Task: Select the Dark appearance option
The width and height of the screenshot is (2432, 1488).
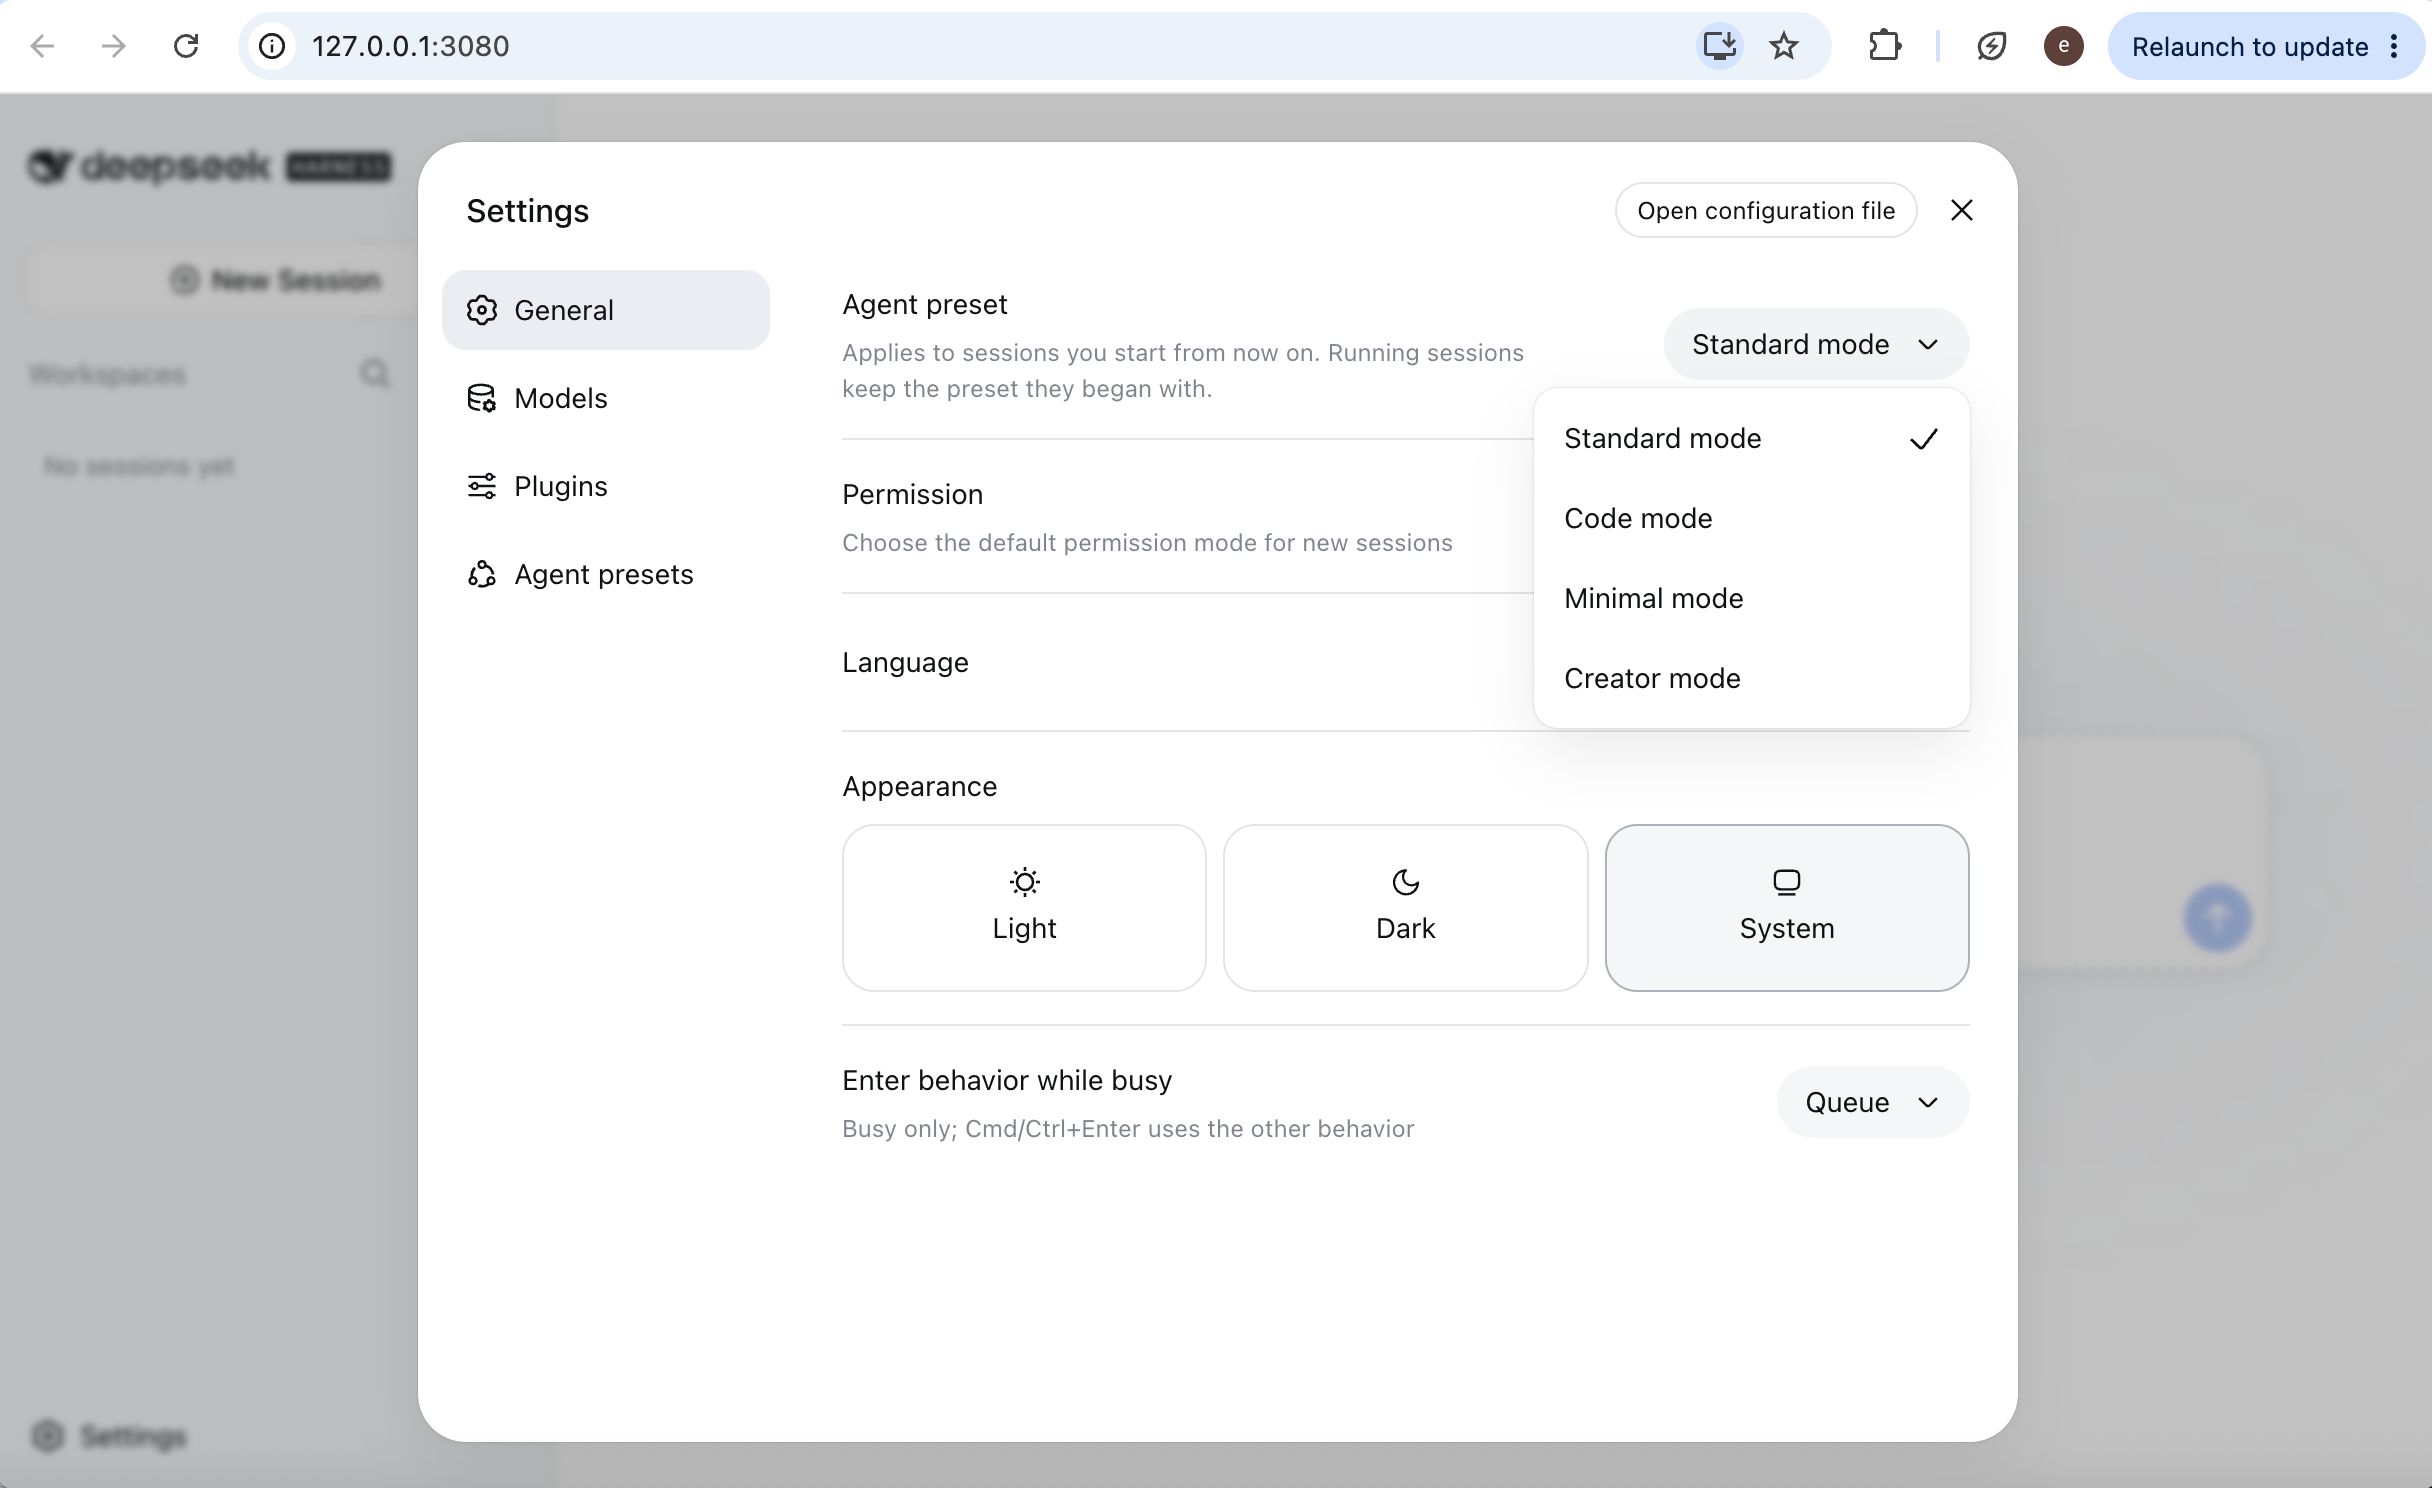Action: click(x=1405, y=908)
